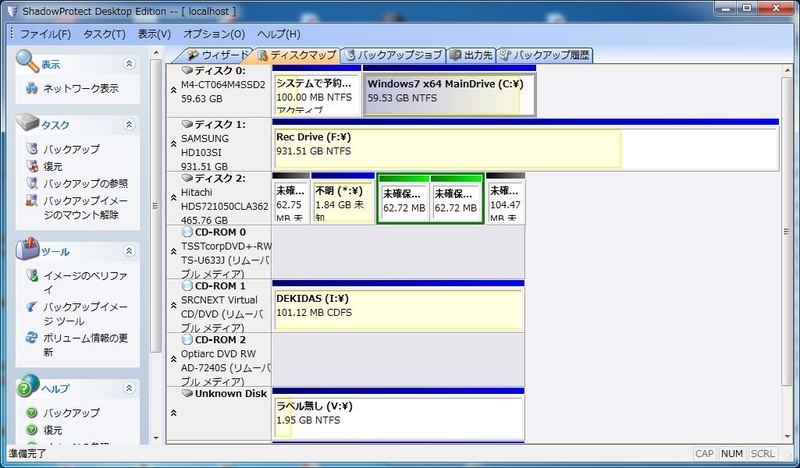Image resolution: width=800 pixels, height=468 pixels.
Task: Click the タスク panel drive icon
Action: click(x=27, y=122)
